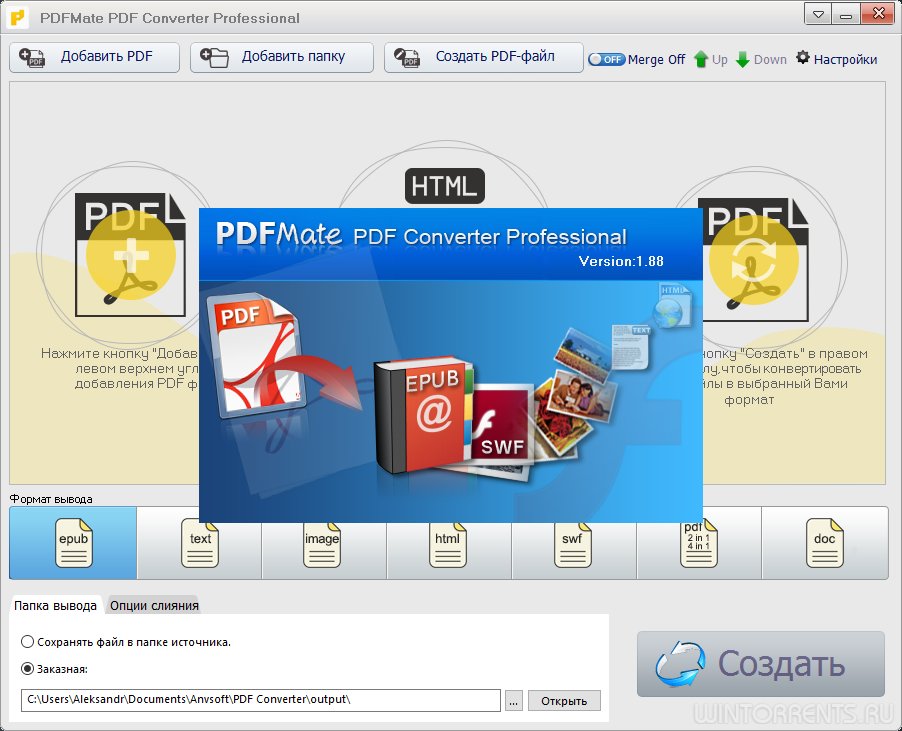902x731 pixels.
Task: Choose the text output format icon
Action: click(x=200, y=543)
